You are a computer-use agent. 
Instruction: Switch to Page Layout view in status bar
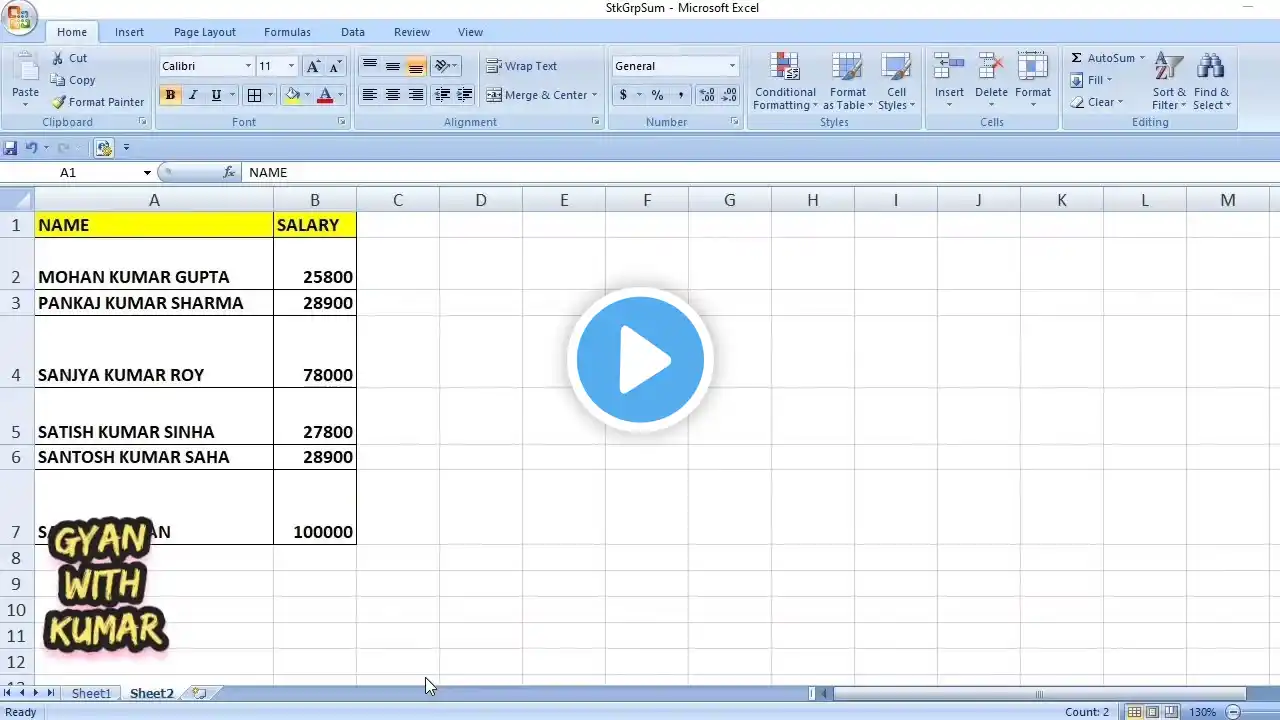(1152, 712)
